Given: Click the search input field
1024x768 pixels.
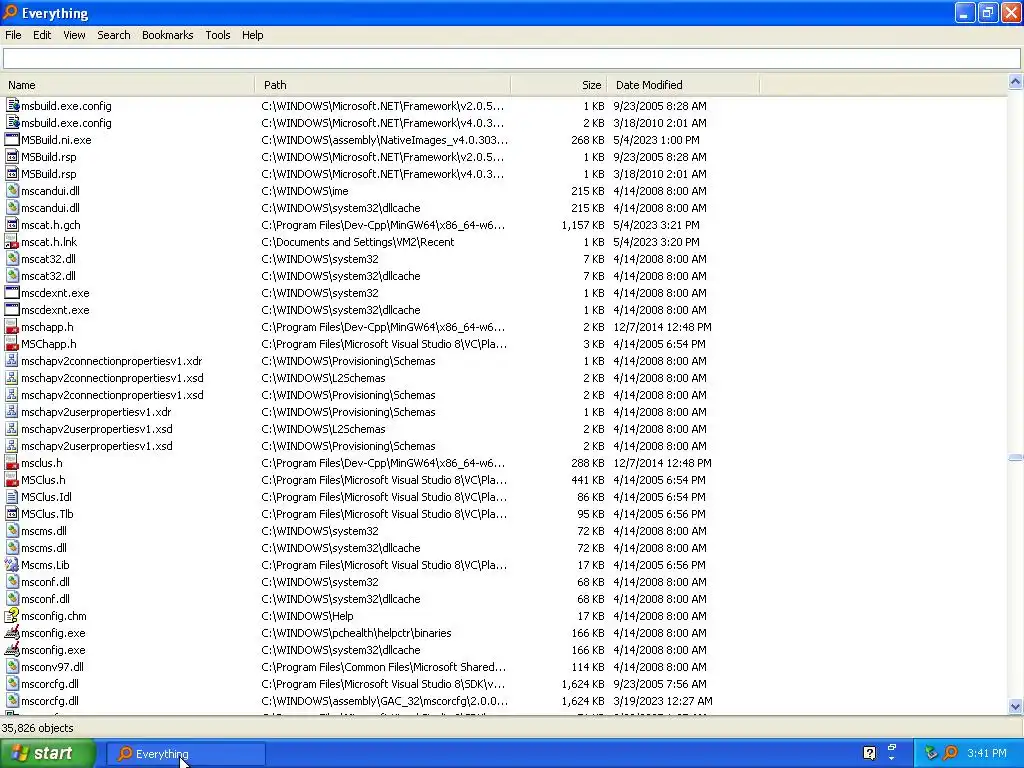Looking at the screenshot, I should tap(511, 59).
